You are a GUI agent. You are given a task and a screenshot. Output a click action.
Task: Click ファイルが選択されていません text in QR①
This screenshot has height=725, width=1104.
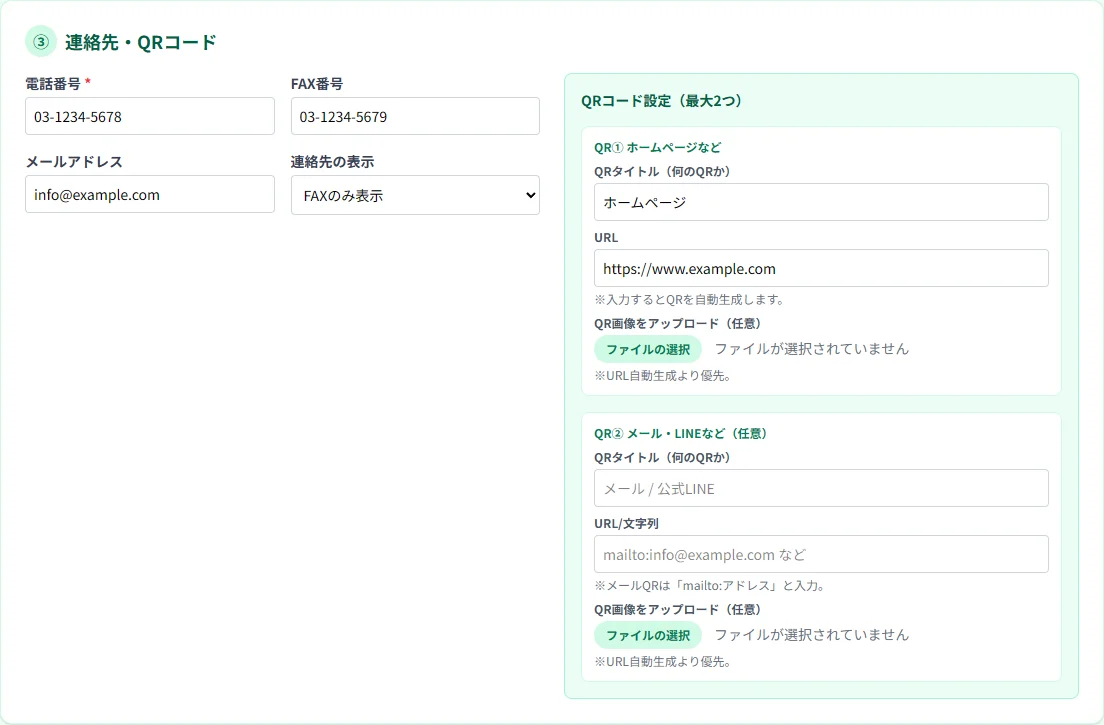point(812,349)
